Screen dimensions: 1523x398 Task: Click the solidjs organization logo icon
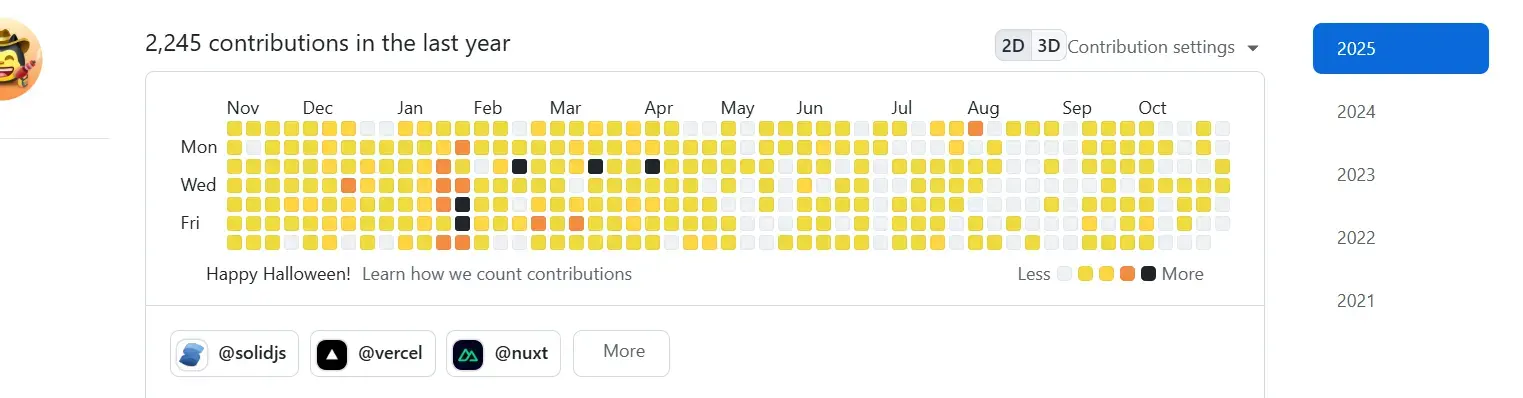click(192, 353)
